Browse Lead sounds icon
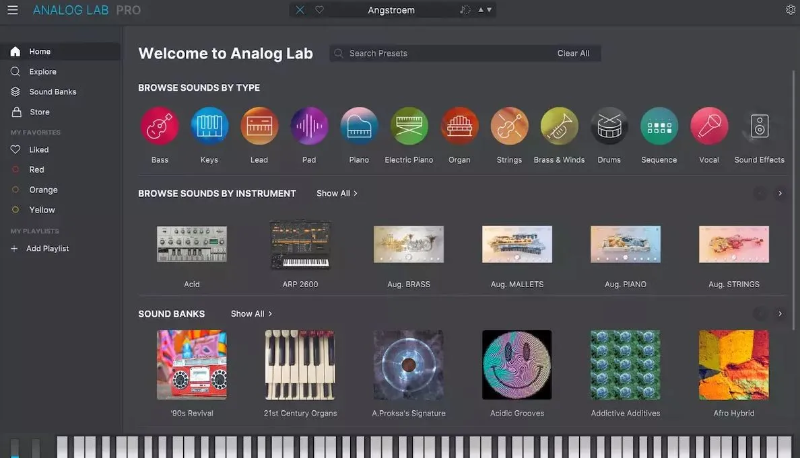 [x=259, y=126]
